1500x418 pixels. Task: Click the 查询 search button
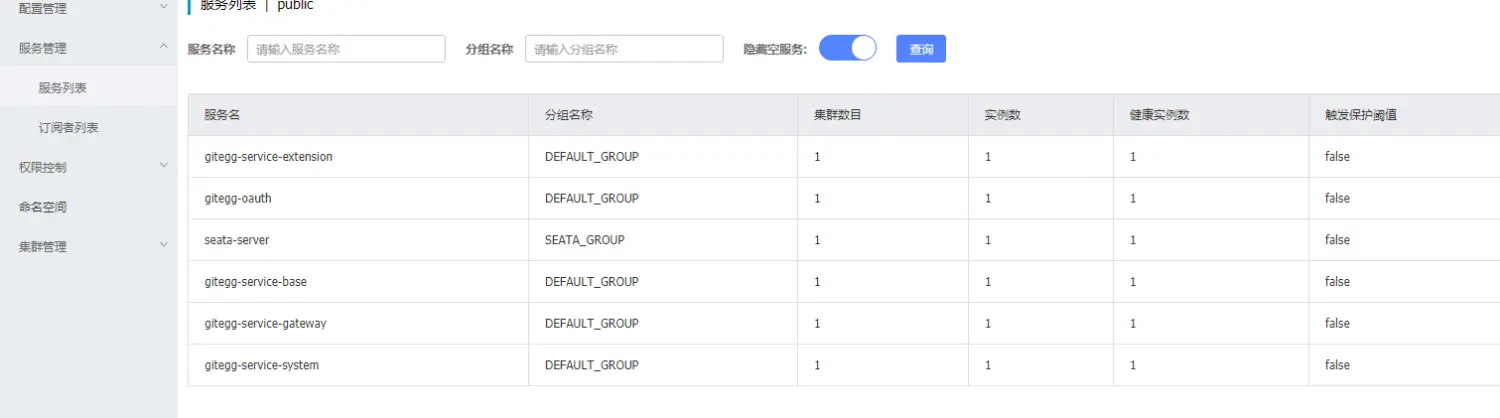point(921,49)
